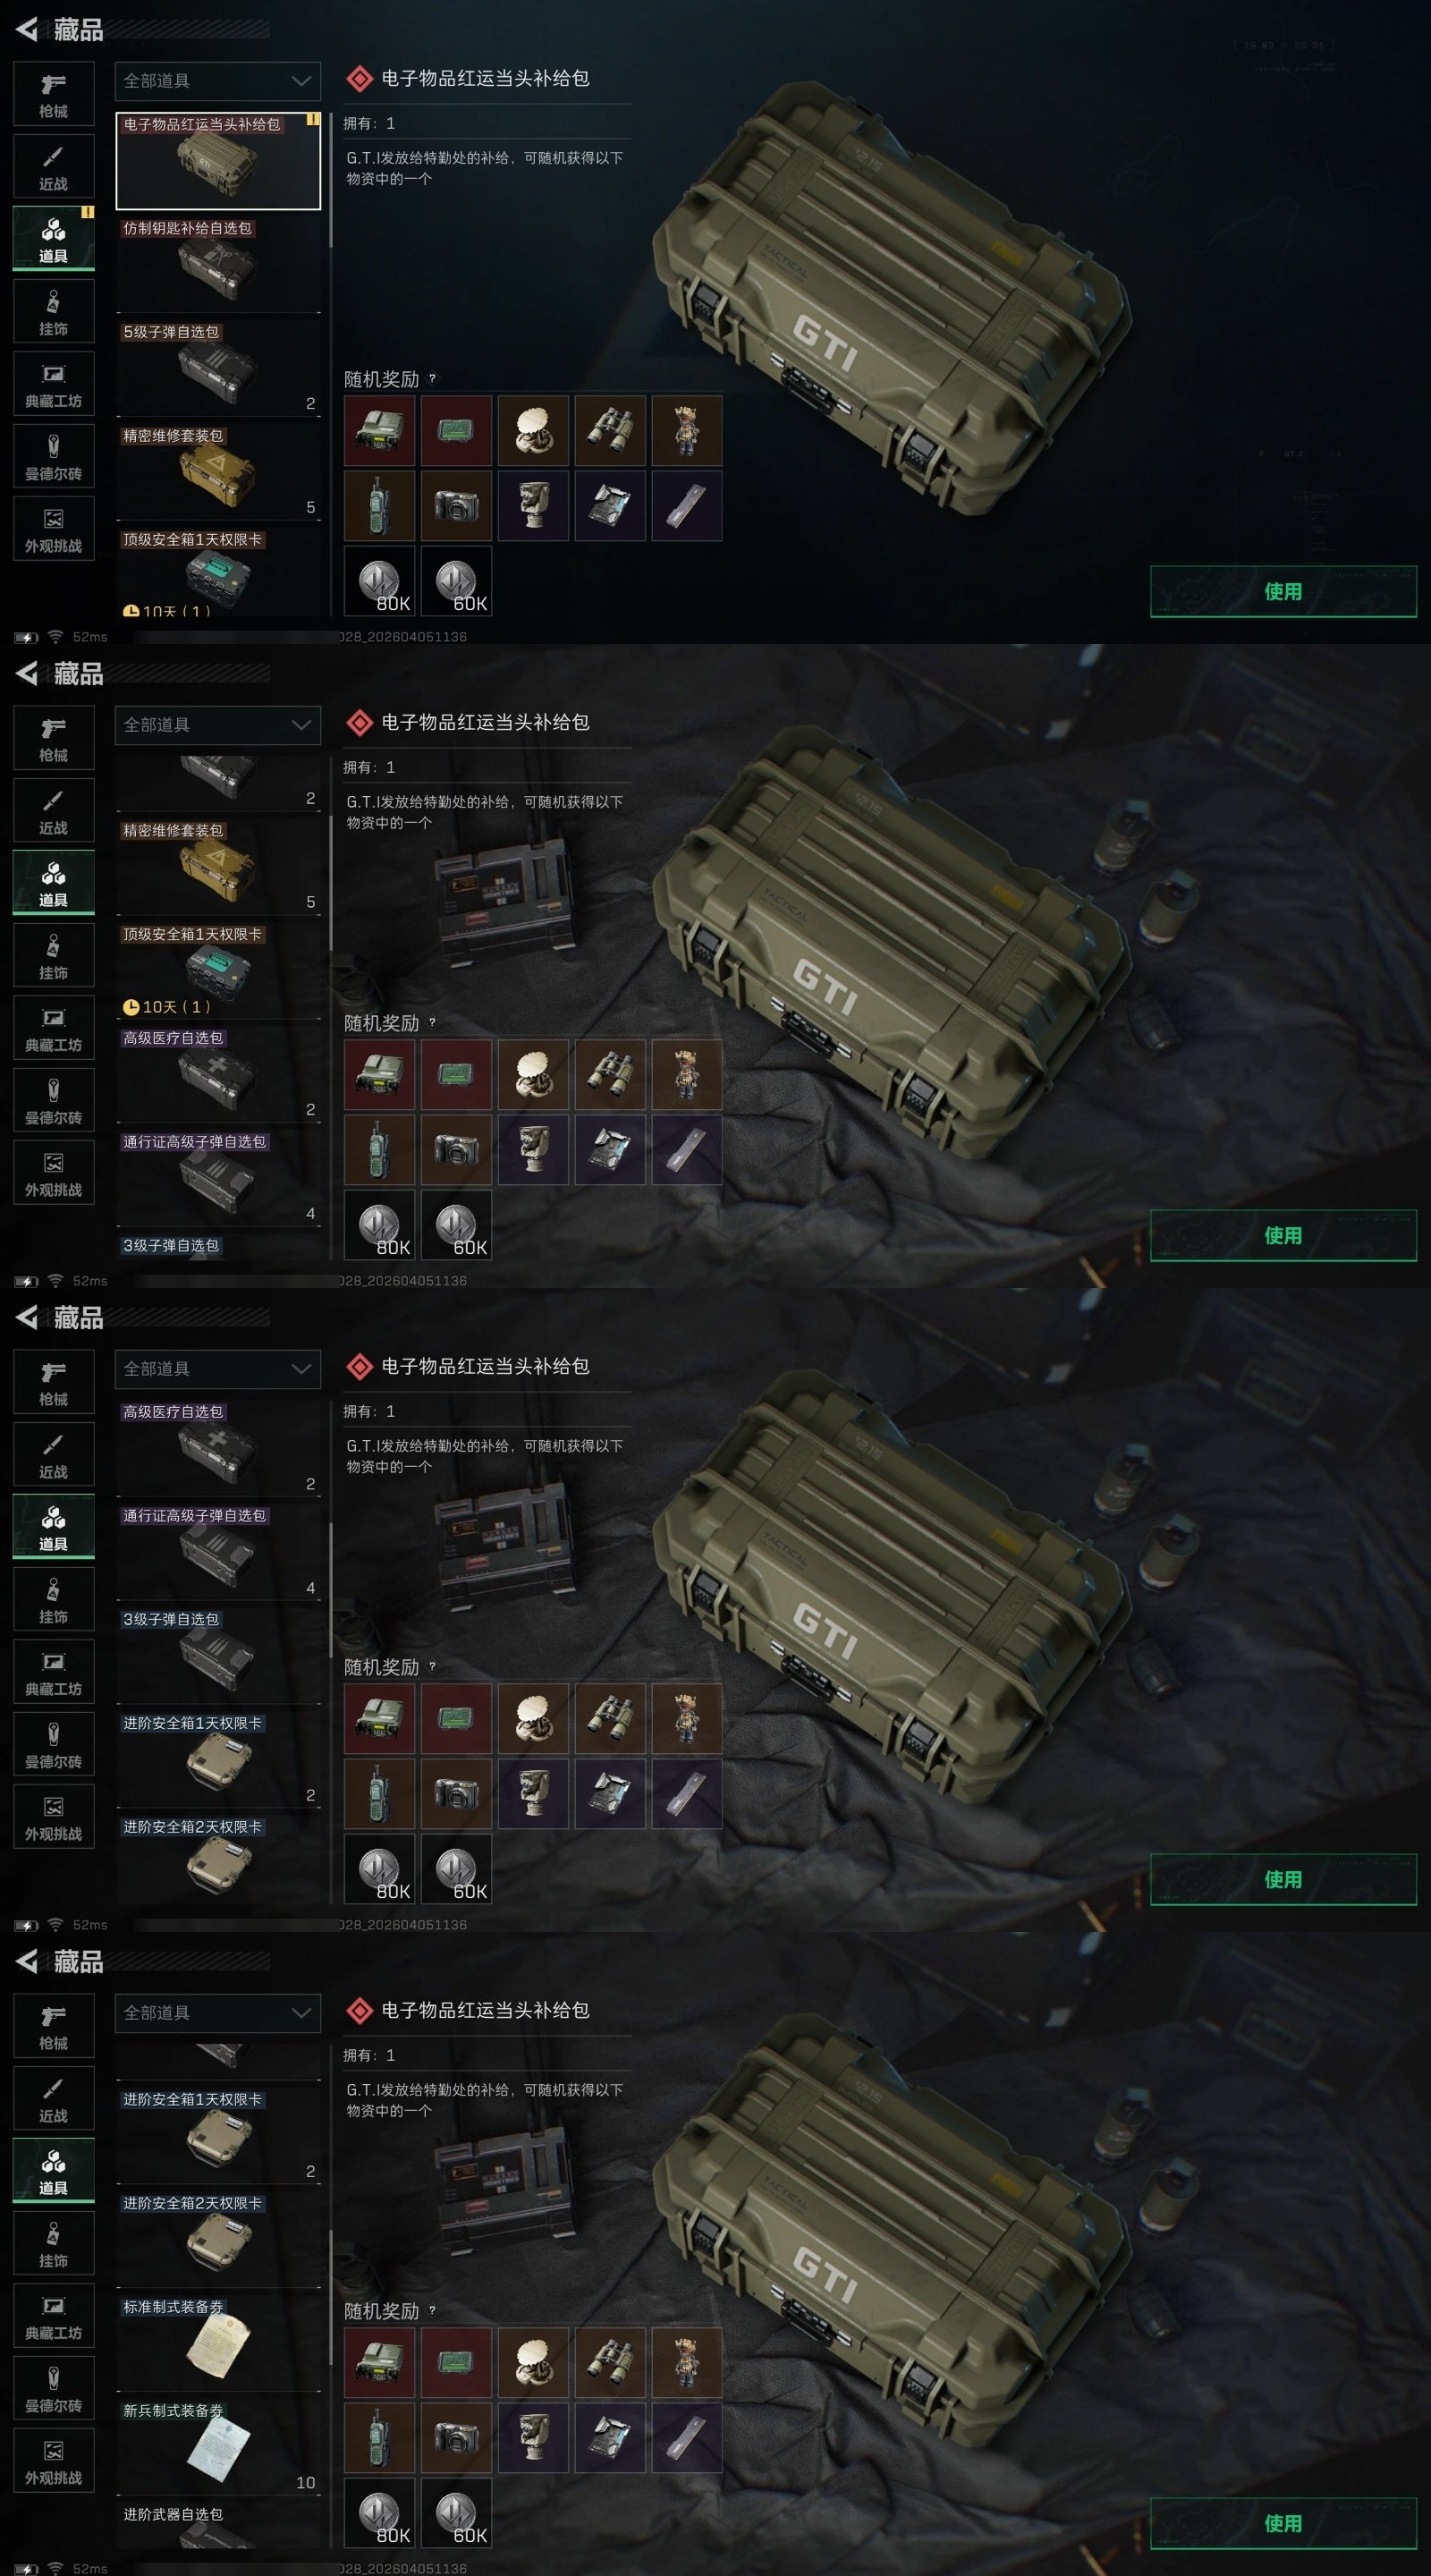Select the highlighted 电子物品红运当头补给包 list card
Image resolution: width=1431 pixels, height=2576 pixels.
click(x=218, y=161)
